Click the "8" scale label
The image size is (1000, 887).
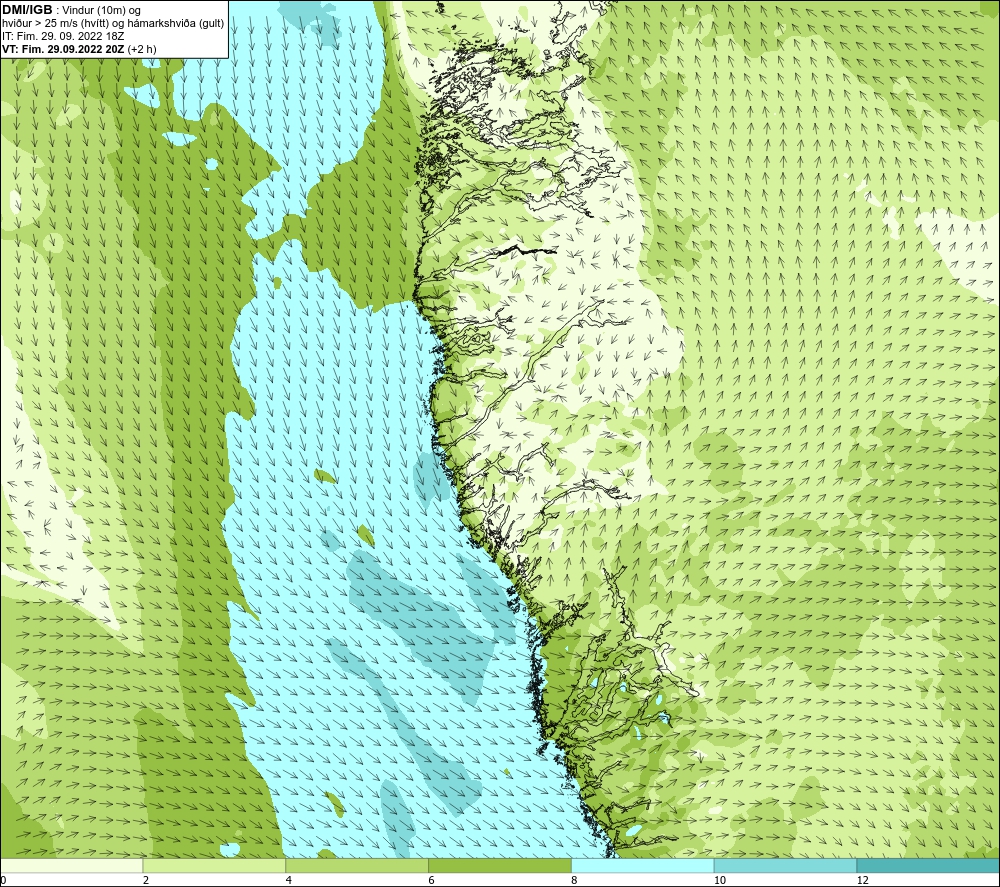pyautogui.click(x=575, y=881)
